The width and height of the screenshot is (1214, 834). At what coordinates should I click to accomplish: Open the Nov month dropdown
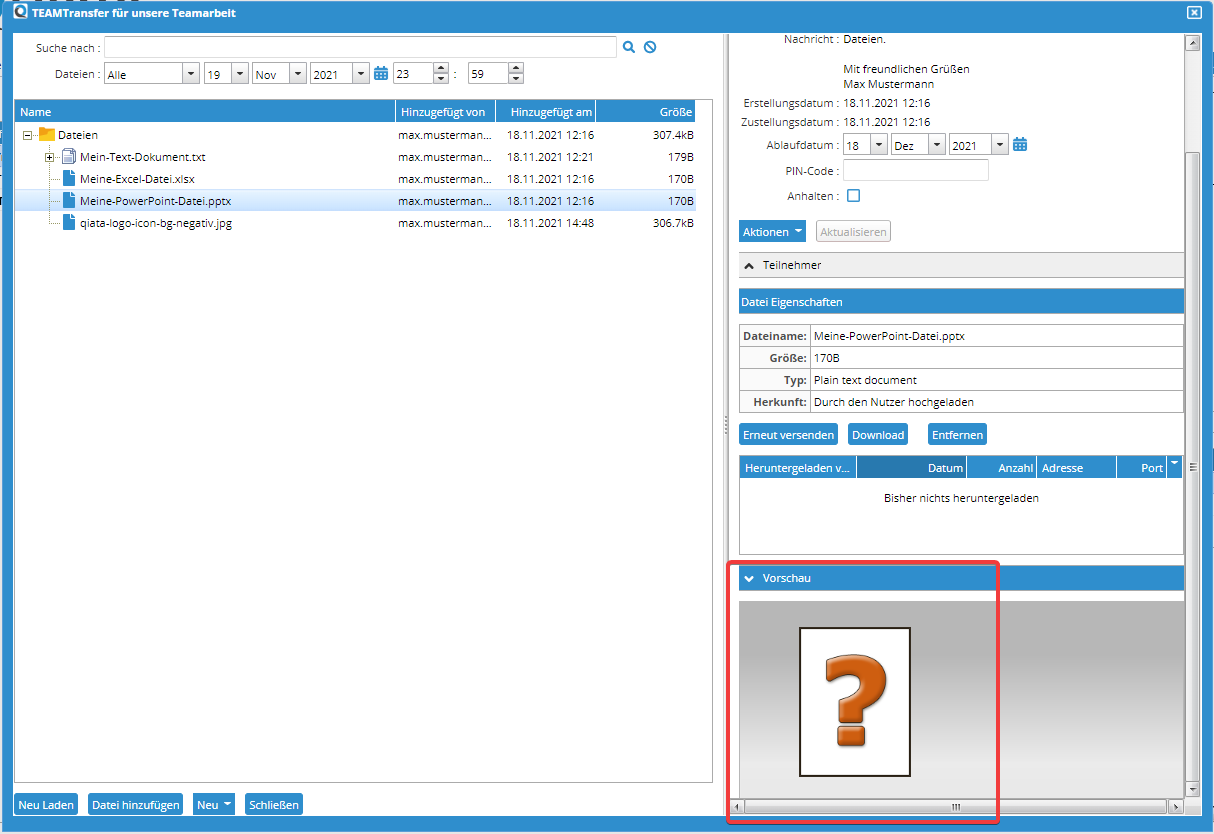[x=297, y=73]
